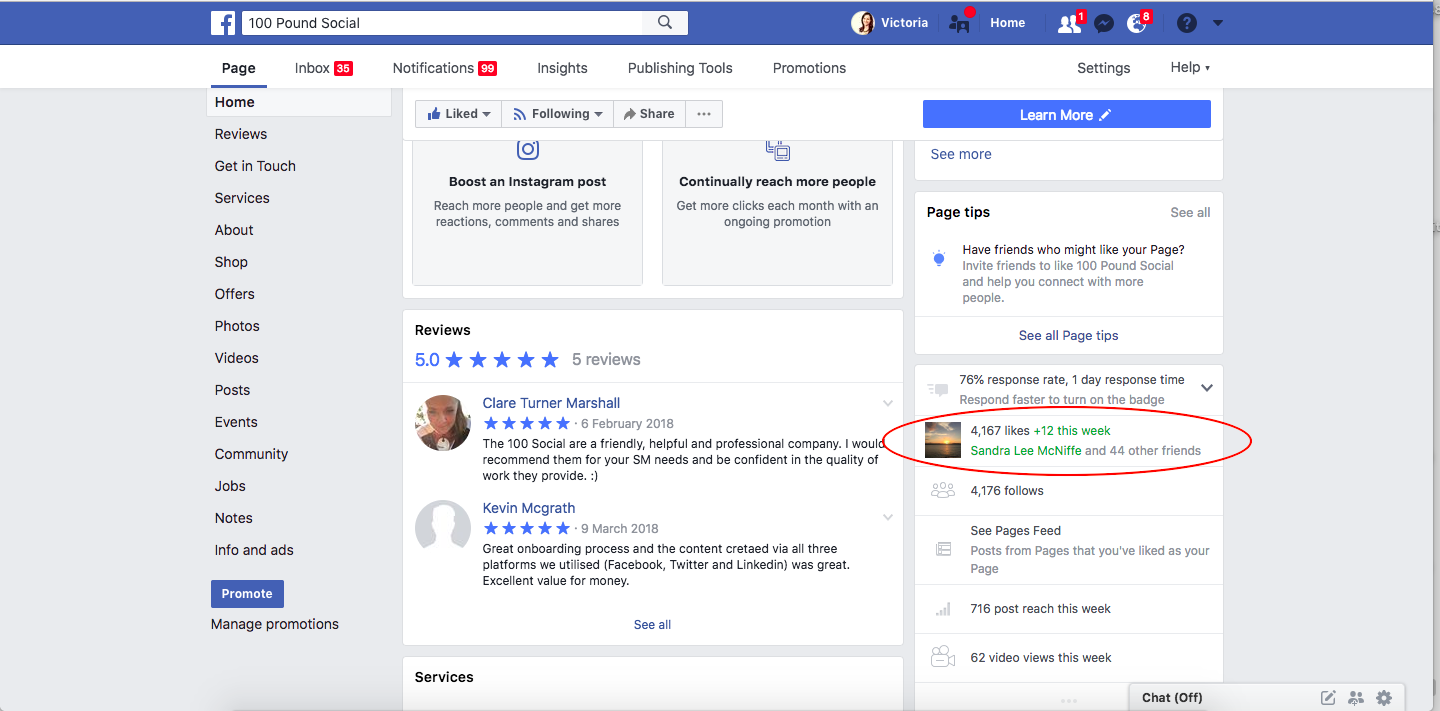Click the Pages Feed icon

point(943,549)
